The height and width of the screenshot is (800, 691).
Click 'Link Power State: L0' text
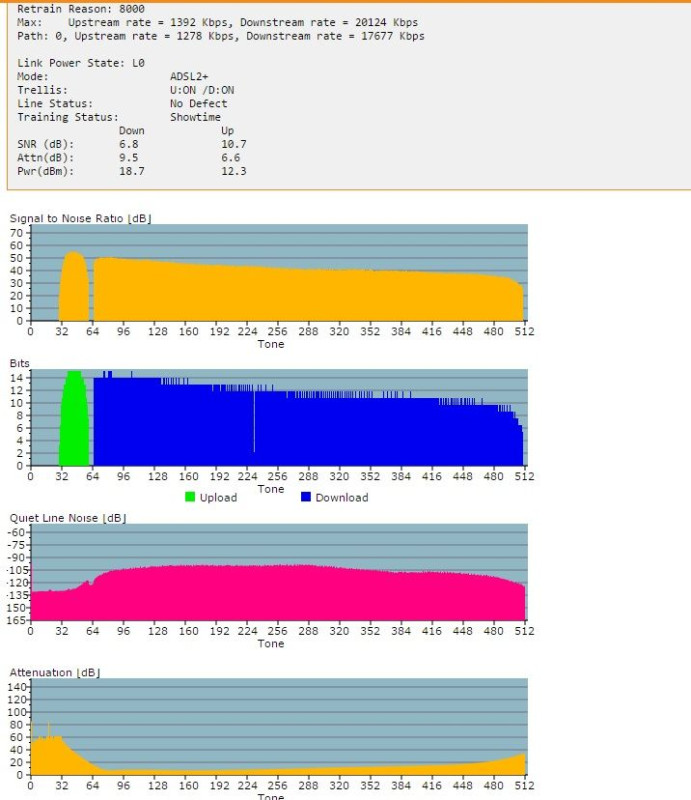[81, 63]
